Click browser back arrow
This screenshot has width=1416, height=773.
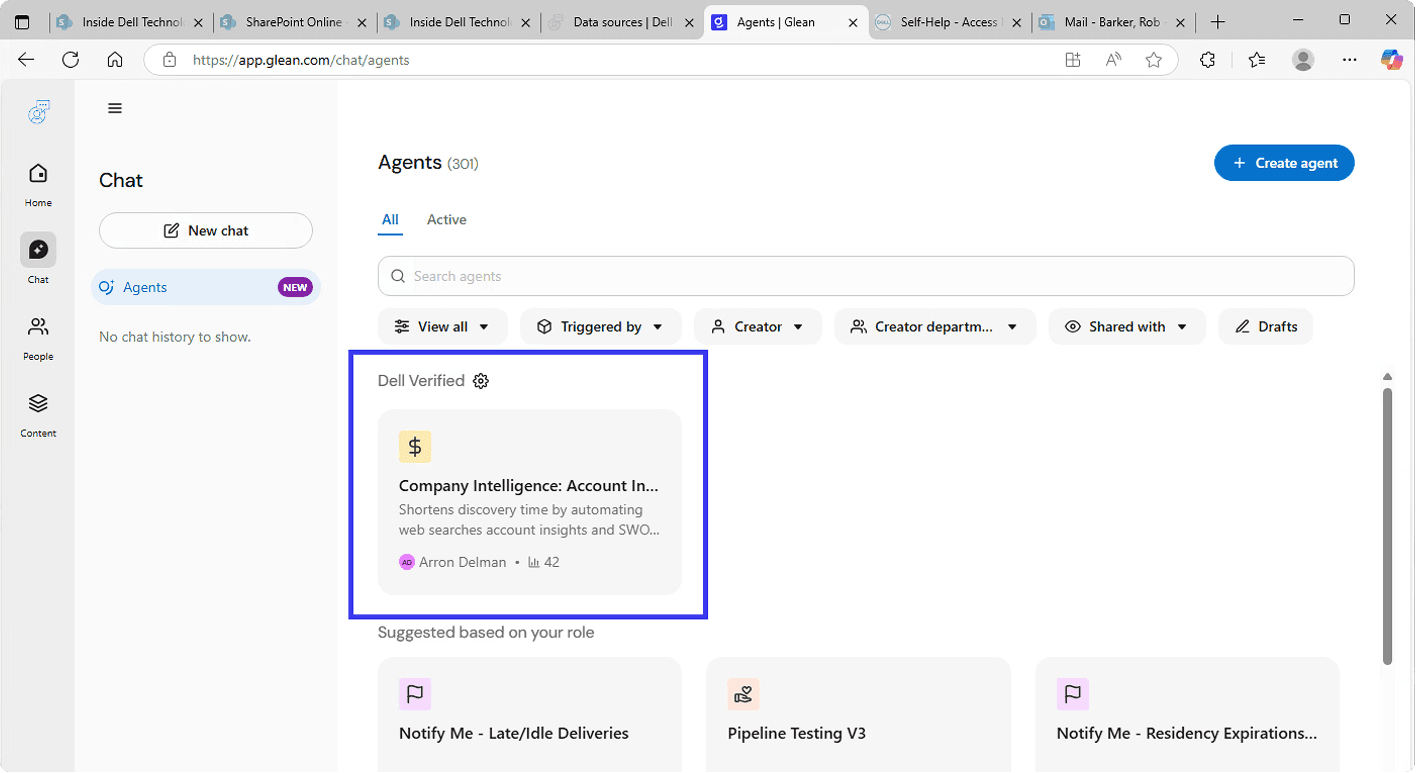pos(26,60)
